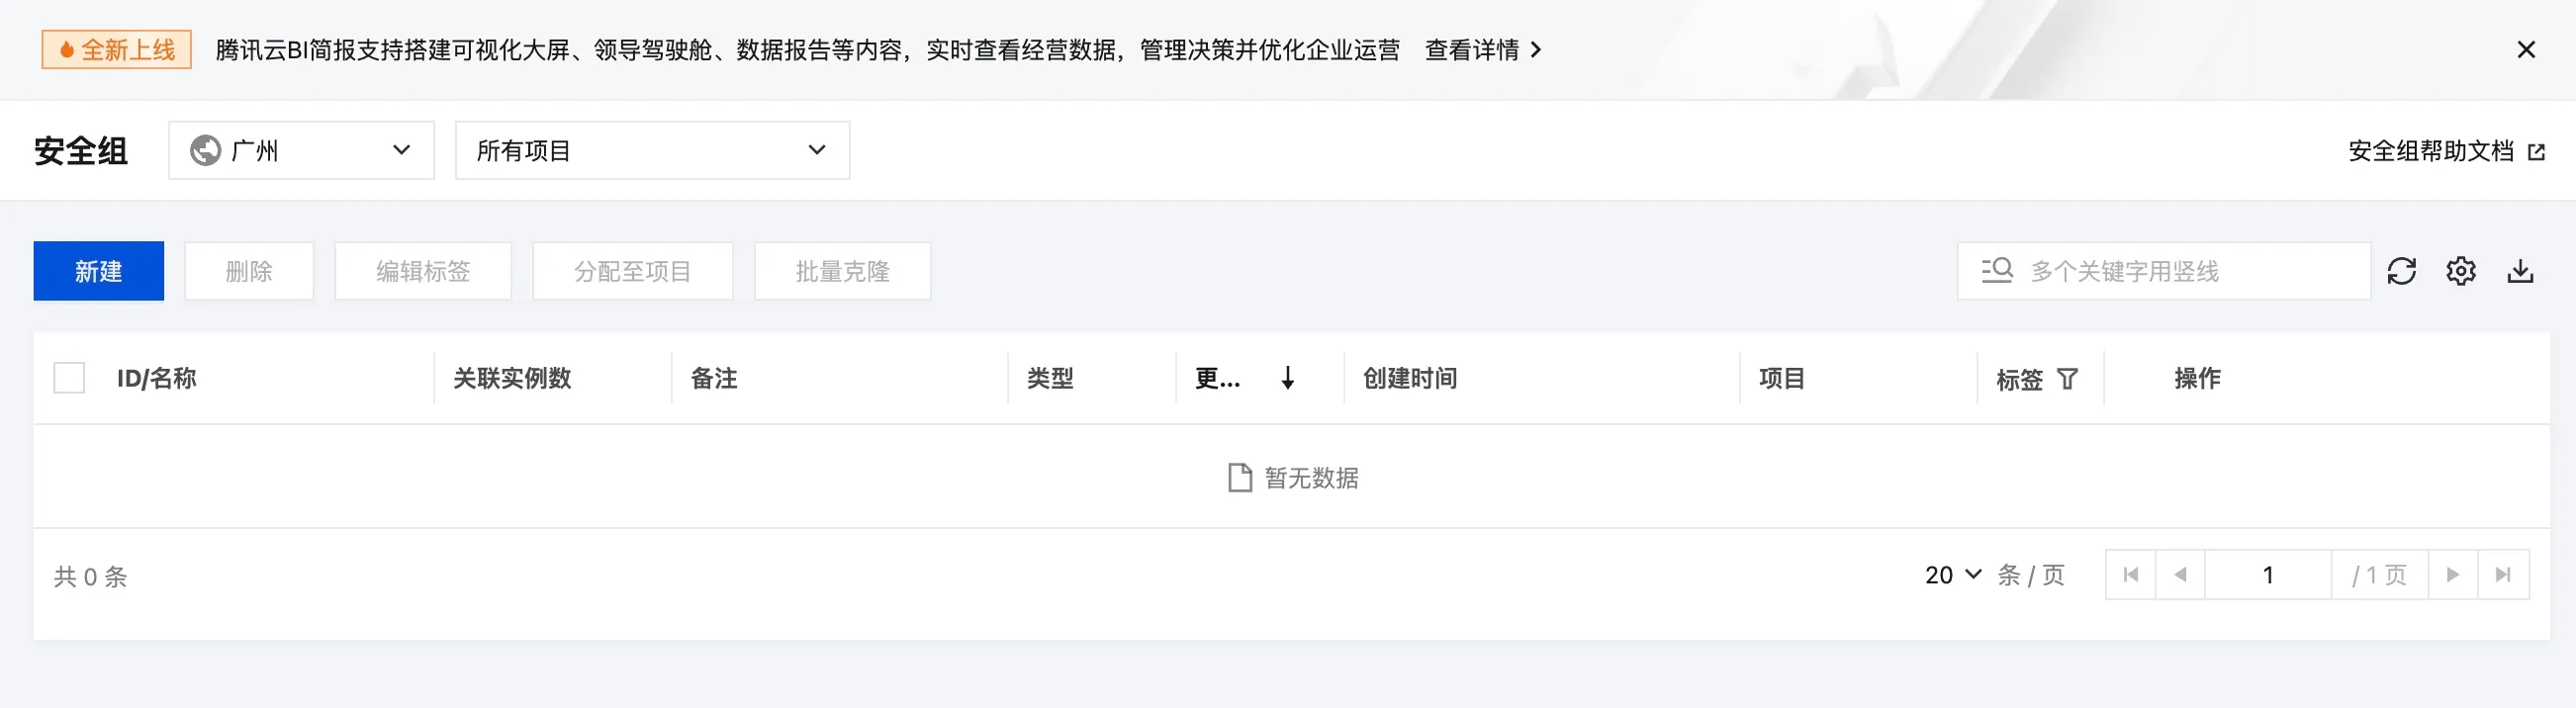Click the 批量克隆 button
Image resolution: width=2576 pixels, height=708 pixels.
(x=841, y=270)
